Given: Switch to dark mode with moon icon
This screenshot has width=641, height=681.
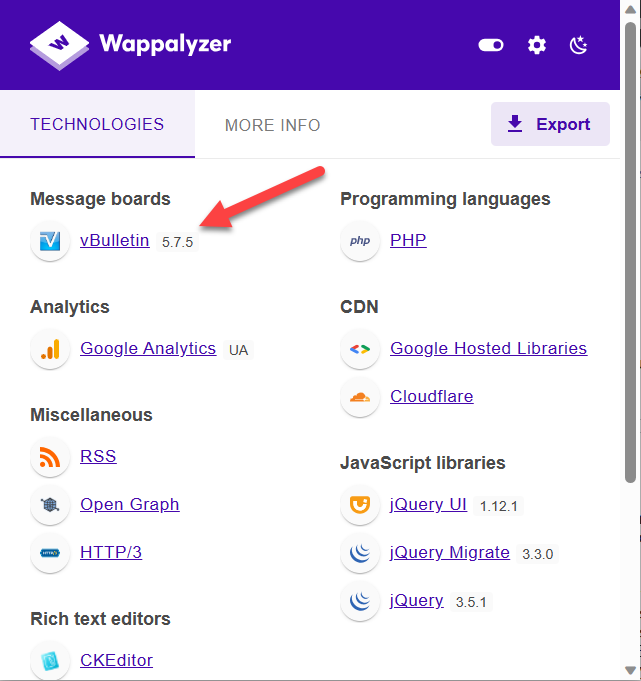Looking at the screenshot, I should tap(578, 45).
